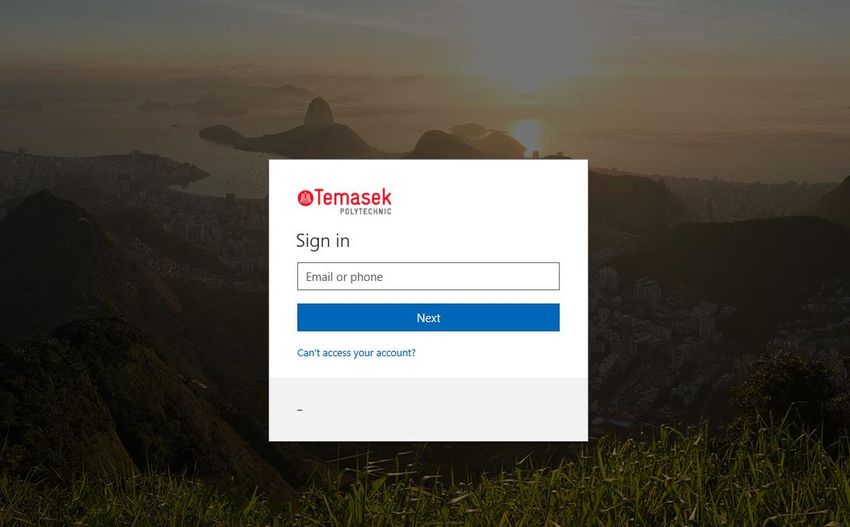Click the POLYTECHNIC text under the logo
This screenshot has width=850, height=527.
tap(365, 211)
